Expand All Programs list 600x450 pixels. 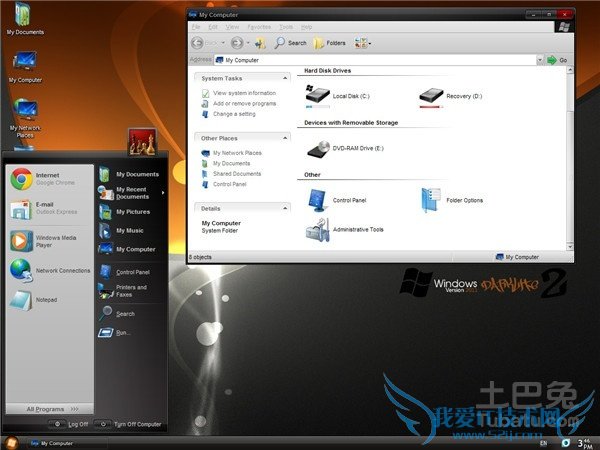tap(51, 409)
